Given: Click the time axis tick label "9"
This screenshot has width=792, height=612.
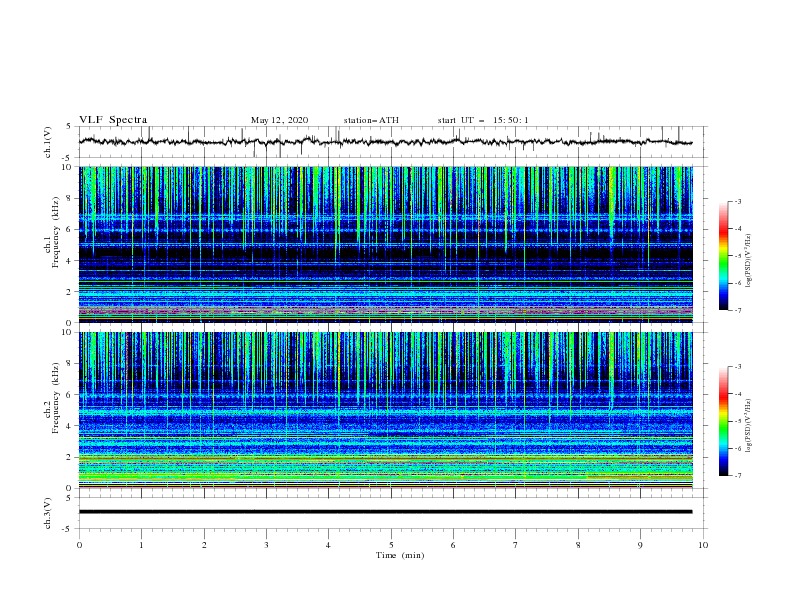Looking at the screenshot, I should [640, 545].
